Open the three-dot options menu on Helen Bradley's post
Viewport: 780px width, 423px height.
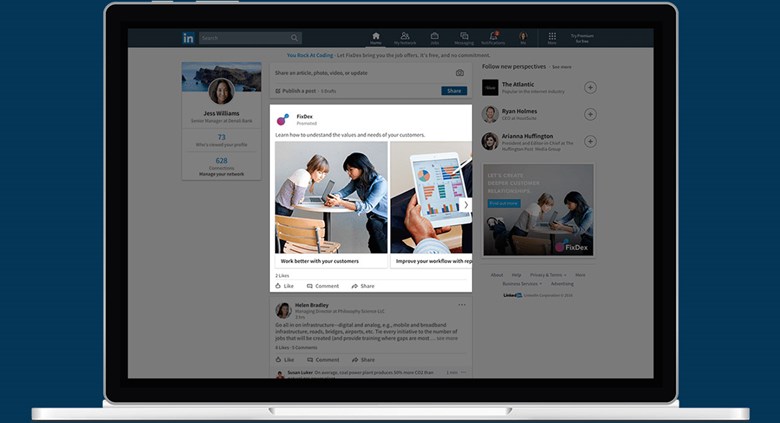click(462, 305)
